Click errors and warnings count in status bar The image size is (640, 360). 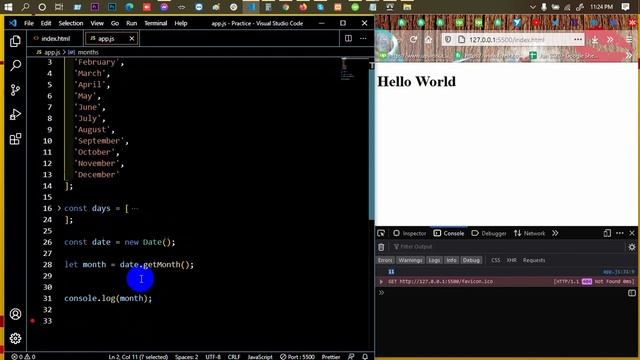(23, 356)
